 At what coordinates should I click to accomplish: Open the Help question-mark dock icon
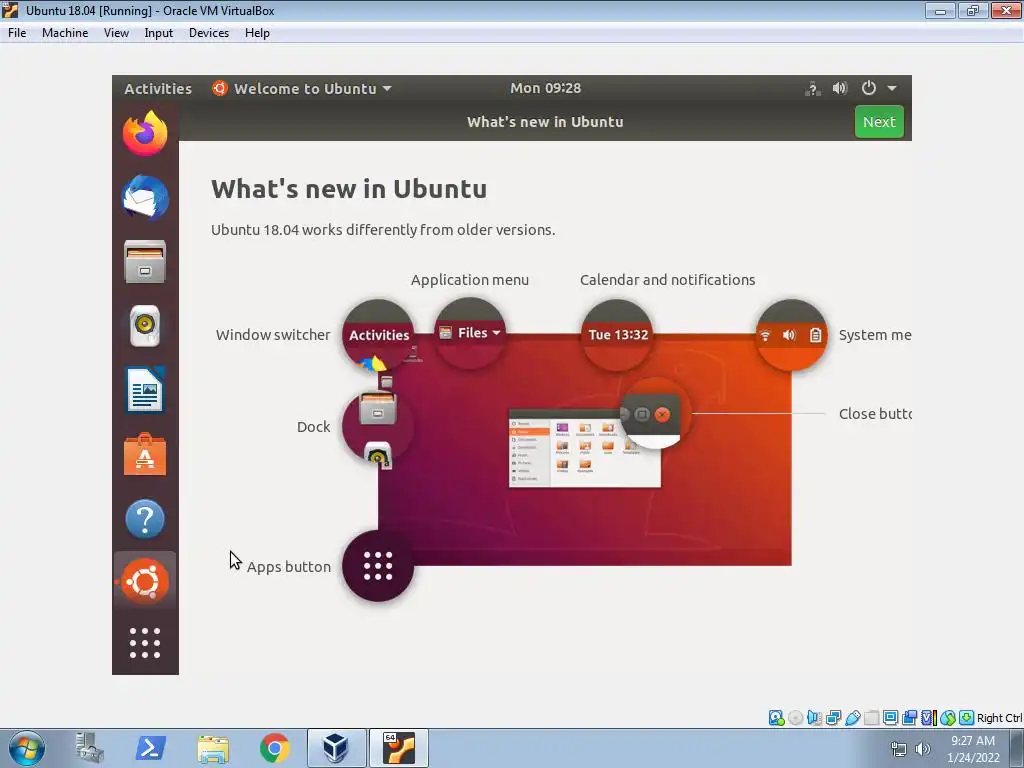click(x=145, y=519)
